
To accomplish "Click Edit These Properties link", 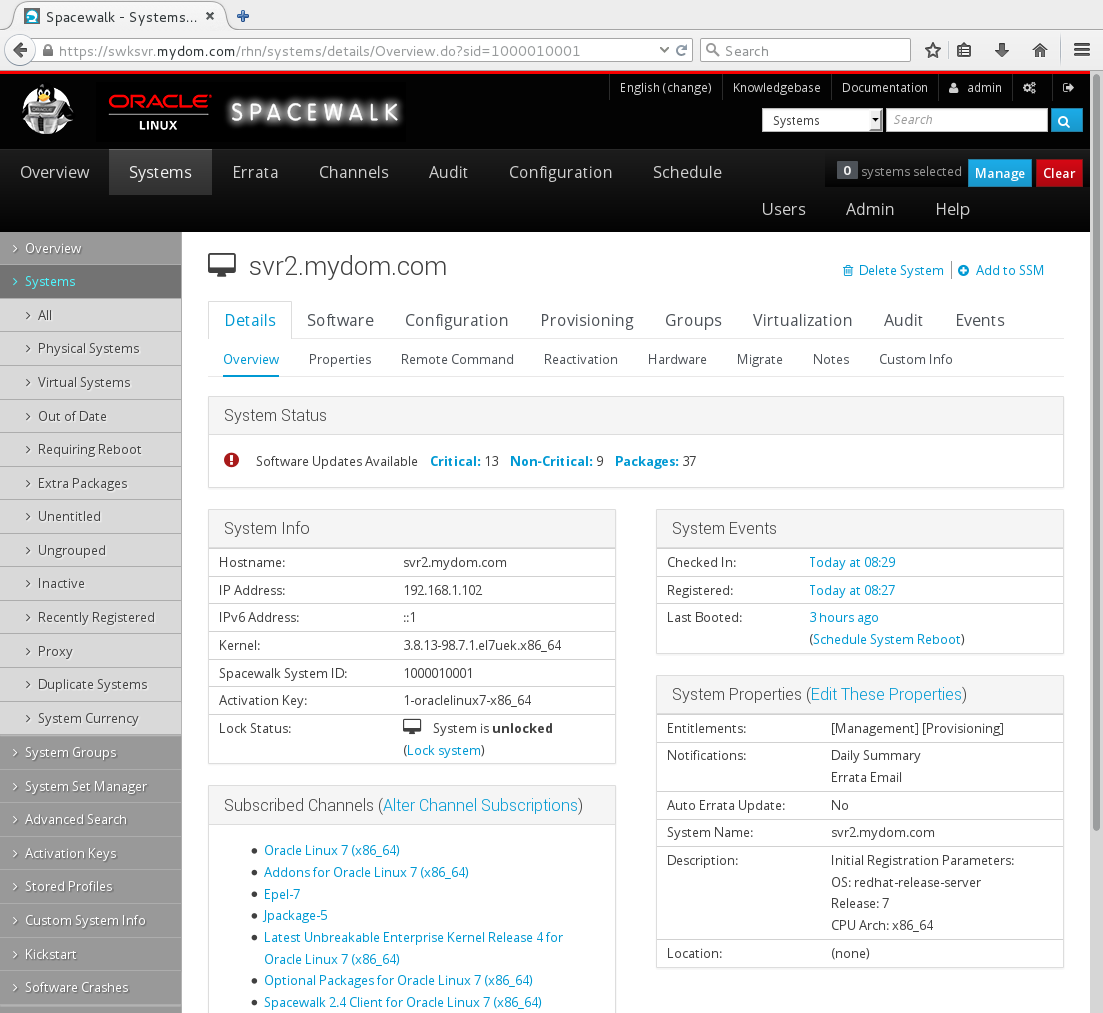I will coord(886,694).
